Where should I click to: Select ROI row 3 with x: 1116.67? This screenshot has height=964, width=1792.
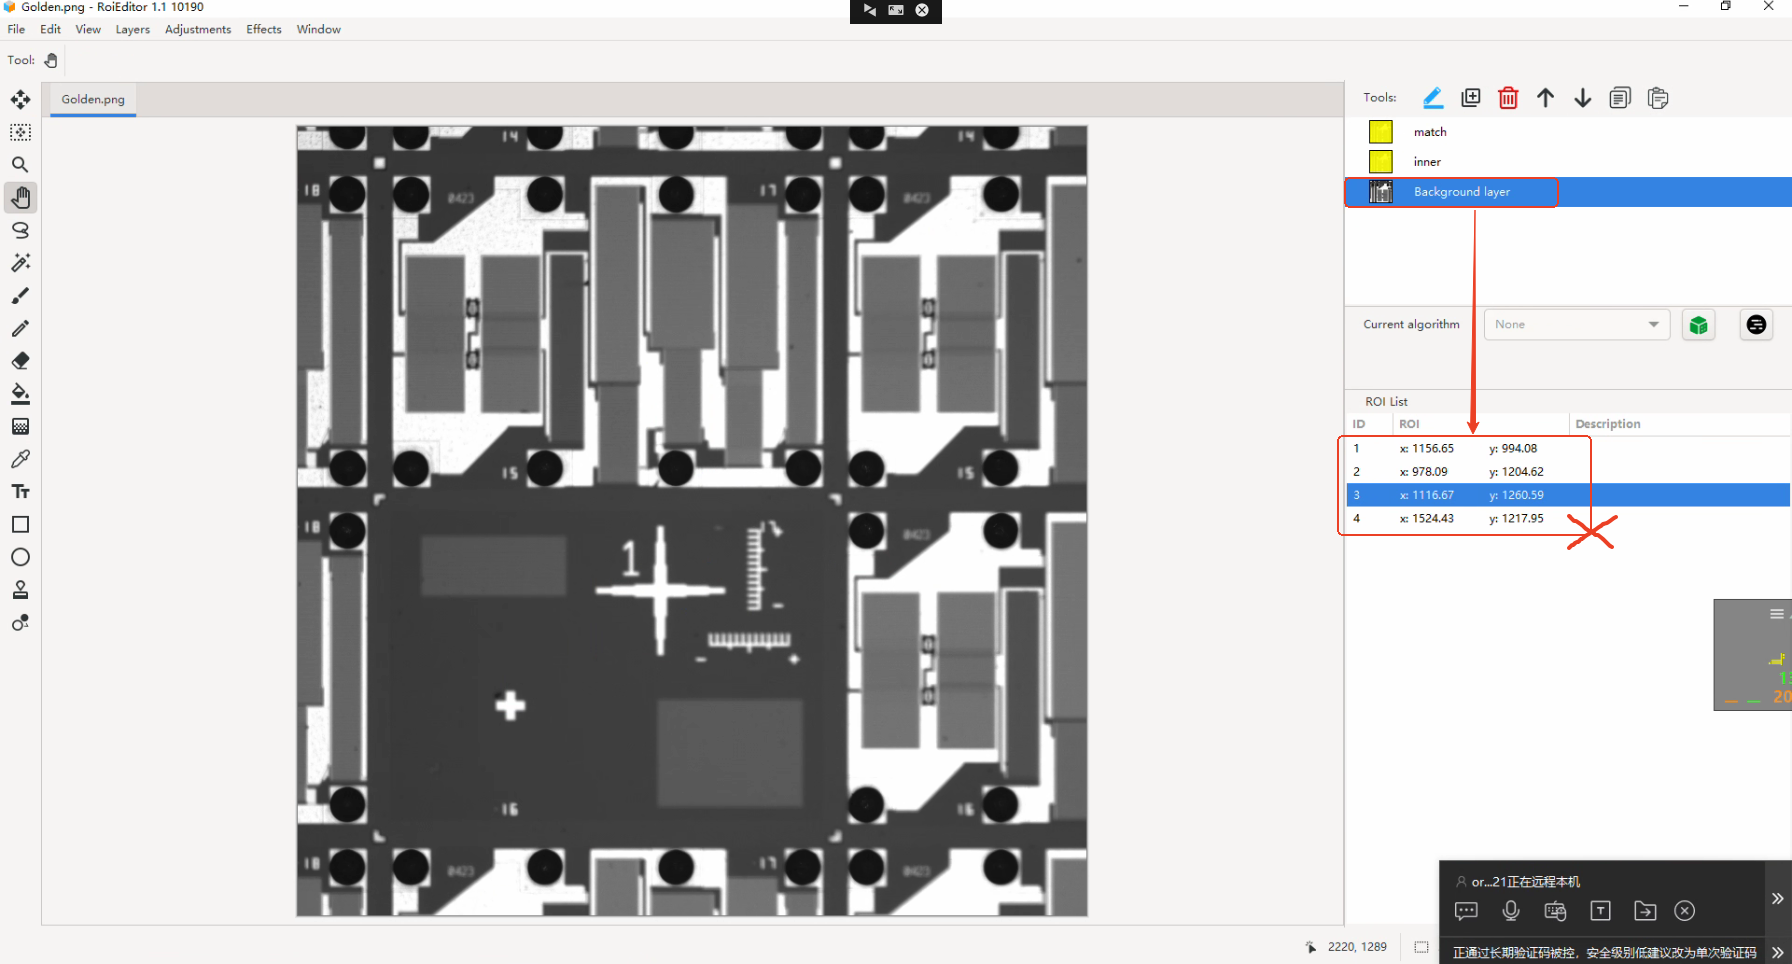click(x=1567, y=495)
